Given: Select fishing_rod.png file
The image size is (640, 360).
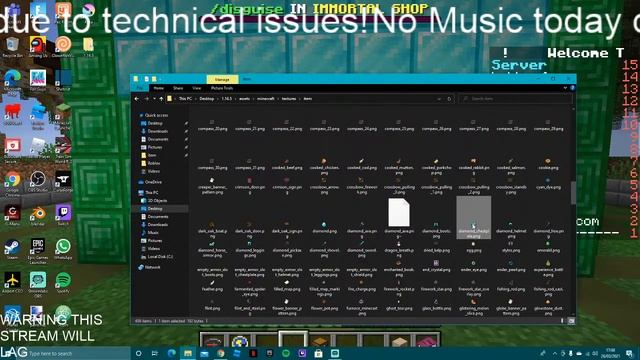Looking at the screenshot, I should click(x=511, y=286).
